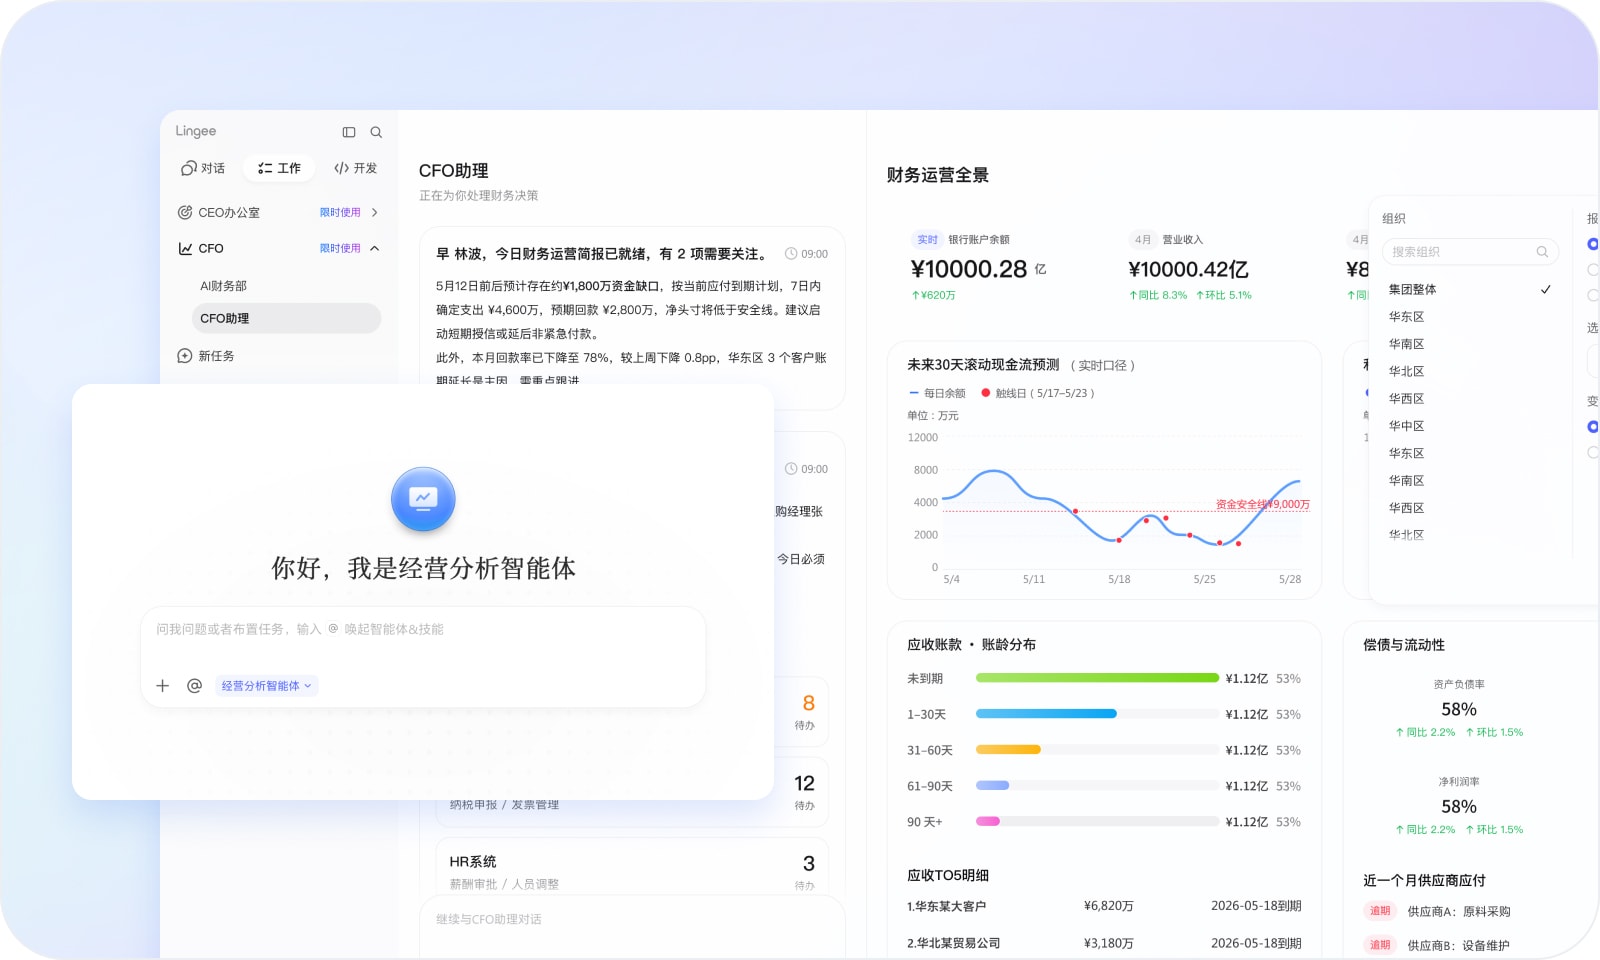
Task: Click the CFO line-chart icon
Action: coord(185,248)
